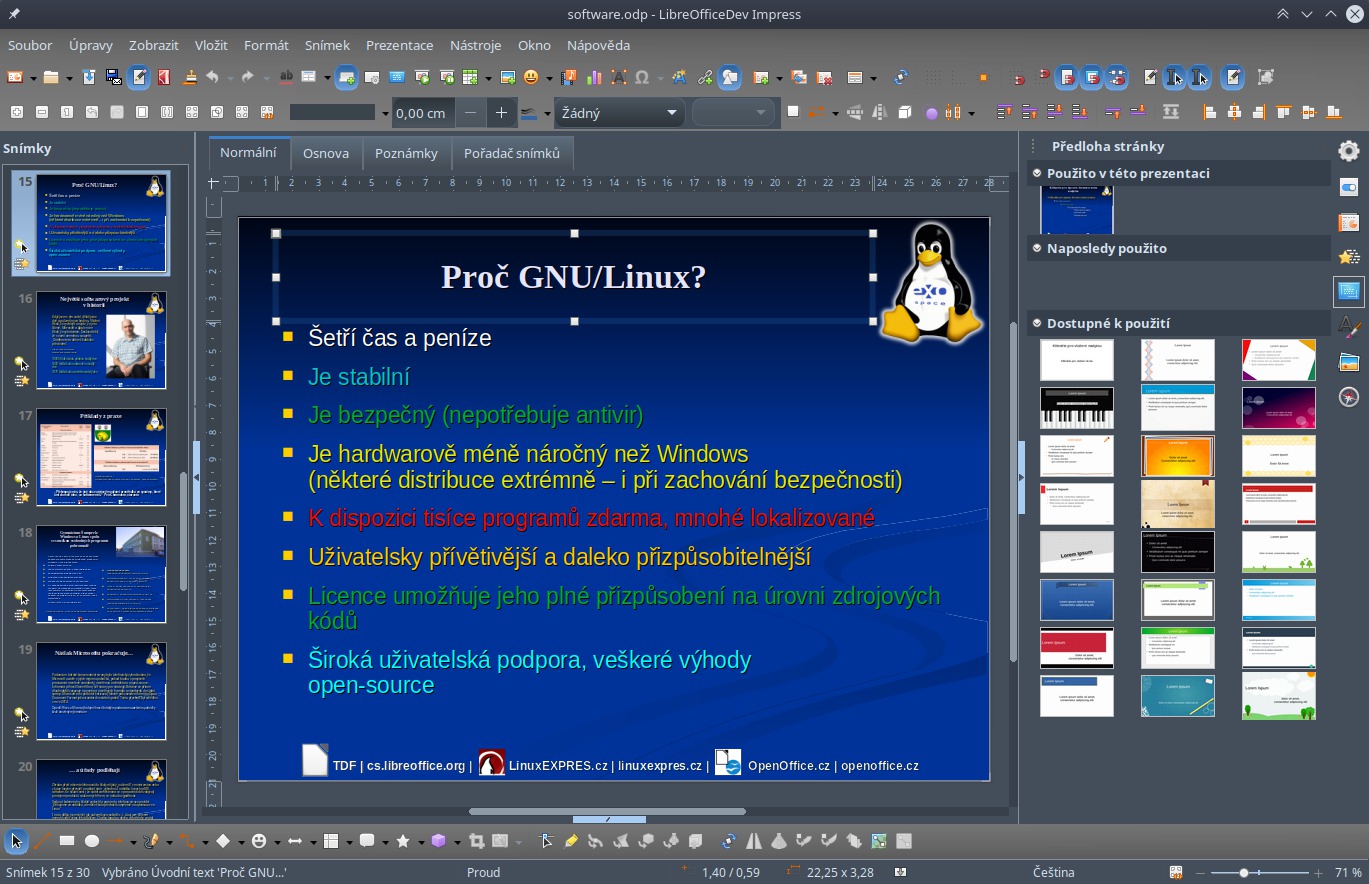
Task: Toggle Snap to page margins magnet
Action: (1067, 77)
